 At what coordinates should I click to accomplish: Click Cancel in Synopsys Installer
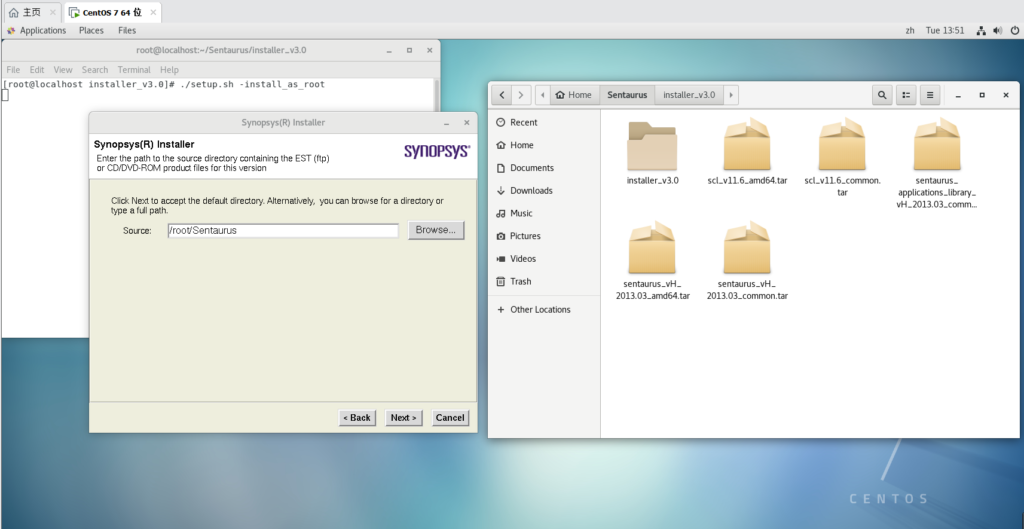click(450, 417)
